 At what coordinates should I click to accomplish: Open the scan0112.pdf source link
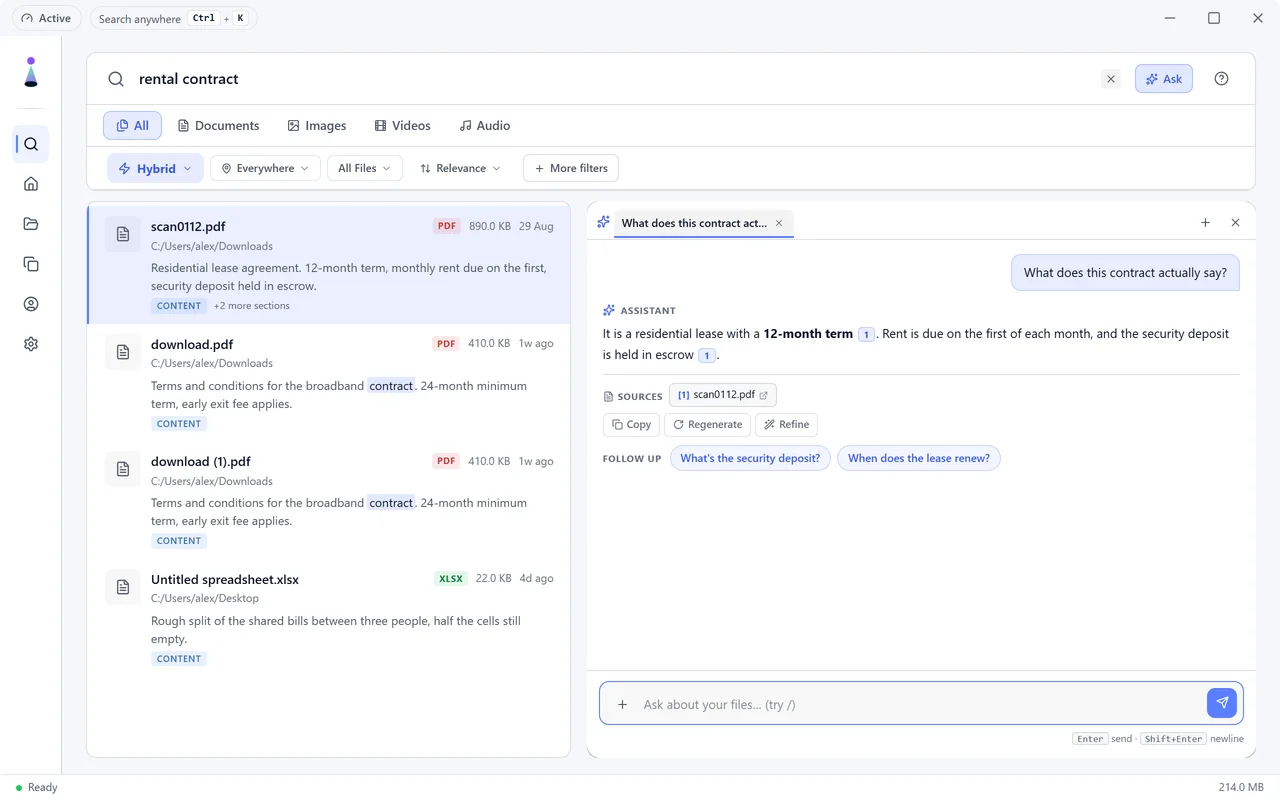click(723, 395)
